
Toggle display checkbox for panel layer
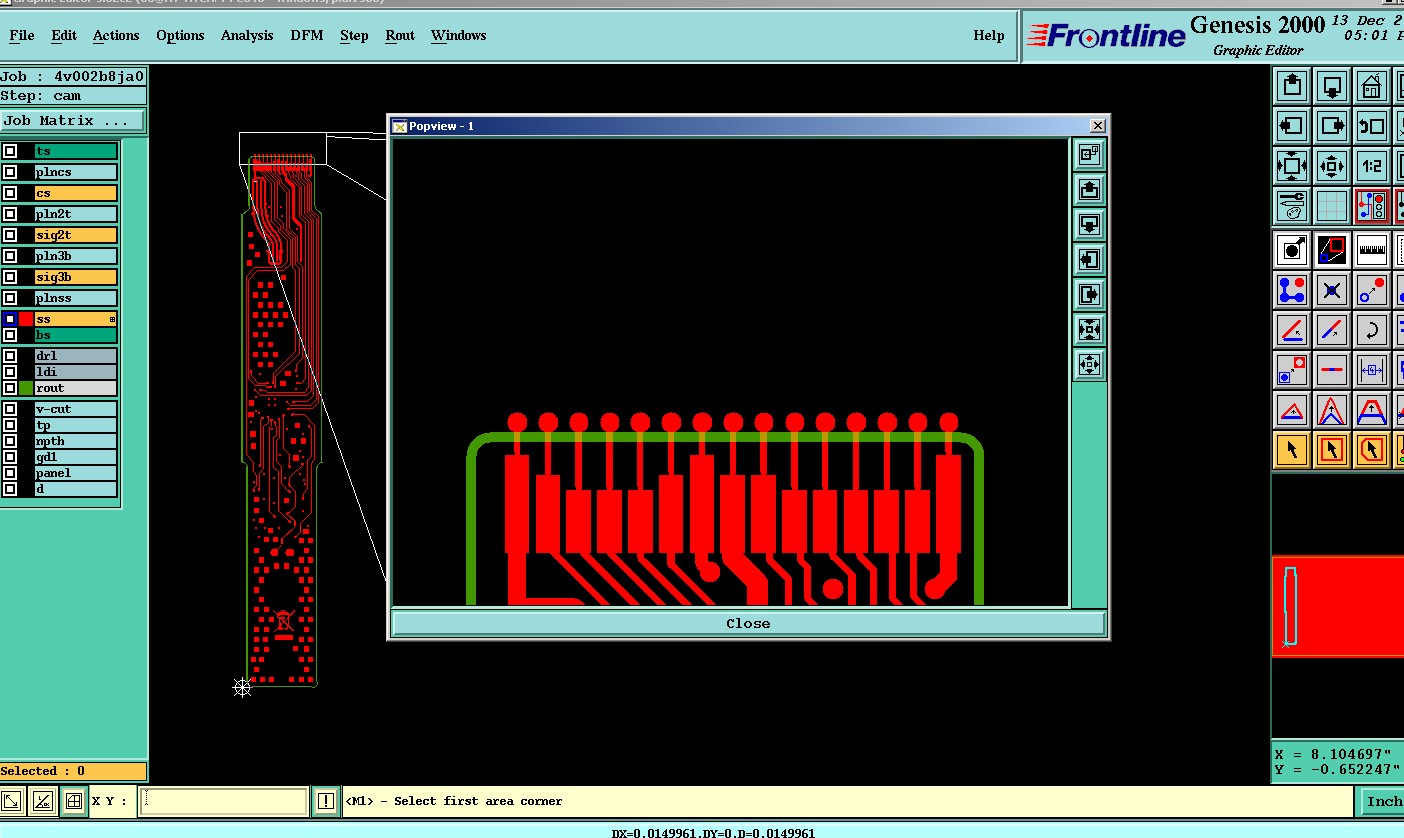click(x=10, y=473)
